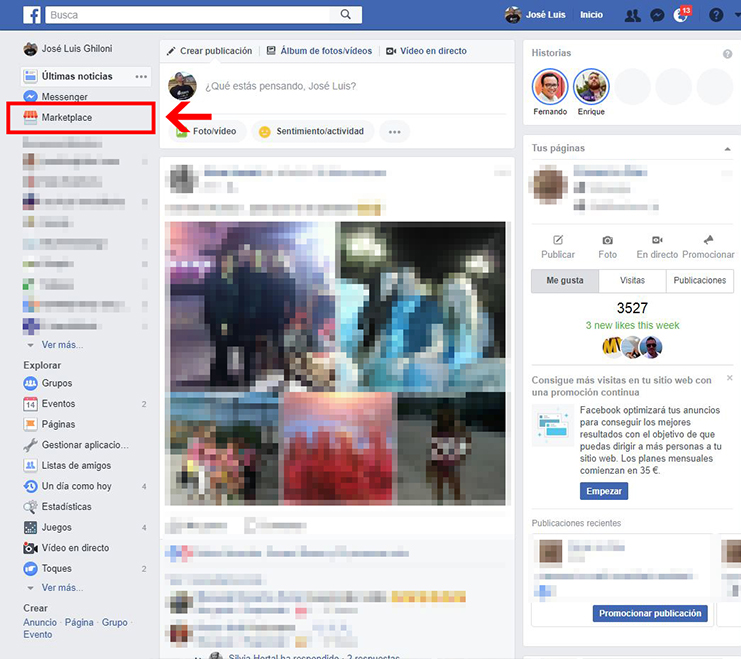The height and width of the screenshot is (659, 741).
Task: Collapse the Tus páginas panel arrow
Action: pos(727,149)
